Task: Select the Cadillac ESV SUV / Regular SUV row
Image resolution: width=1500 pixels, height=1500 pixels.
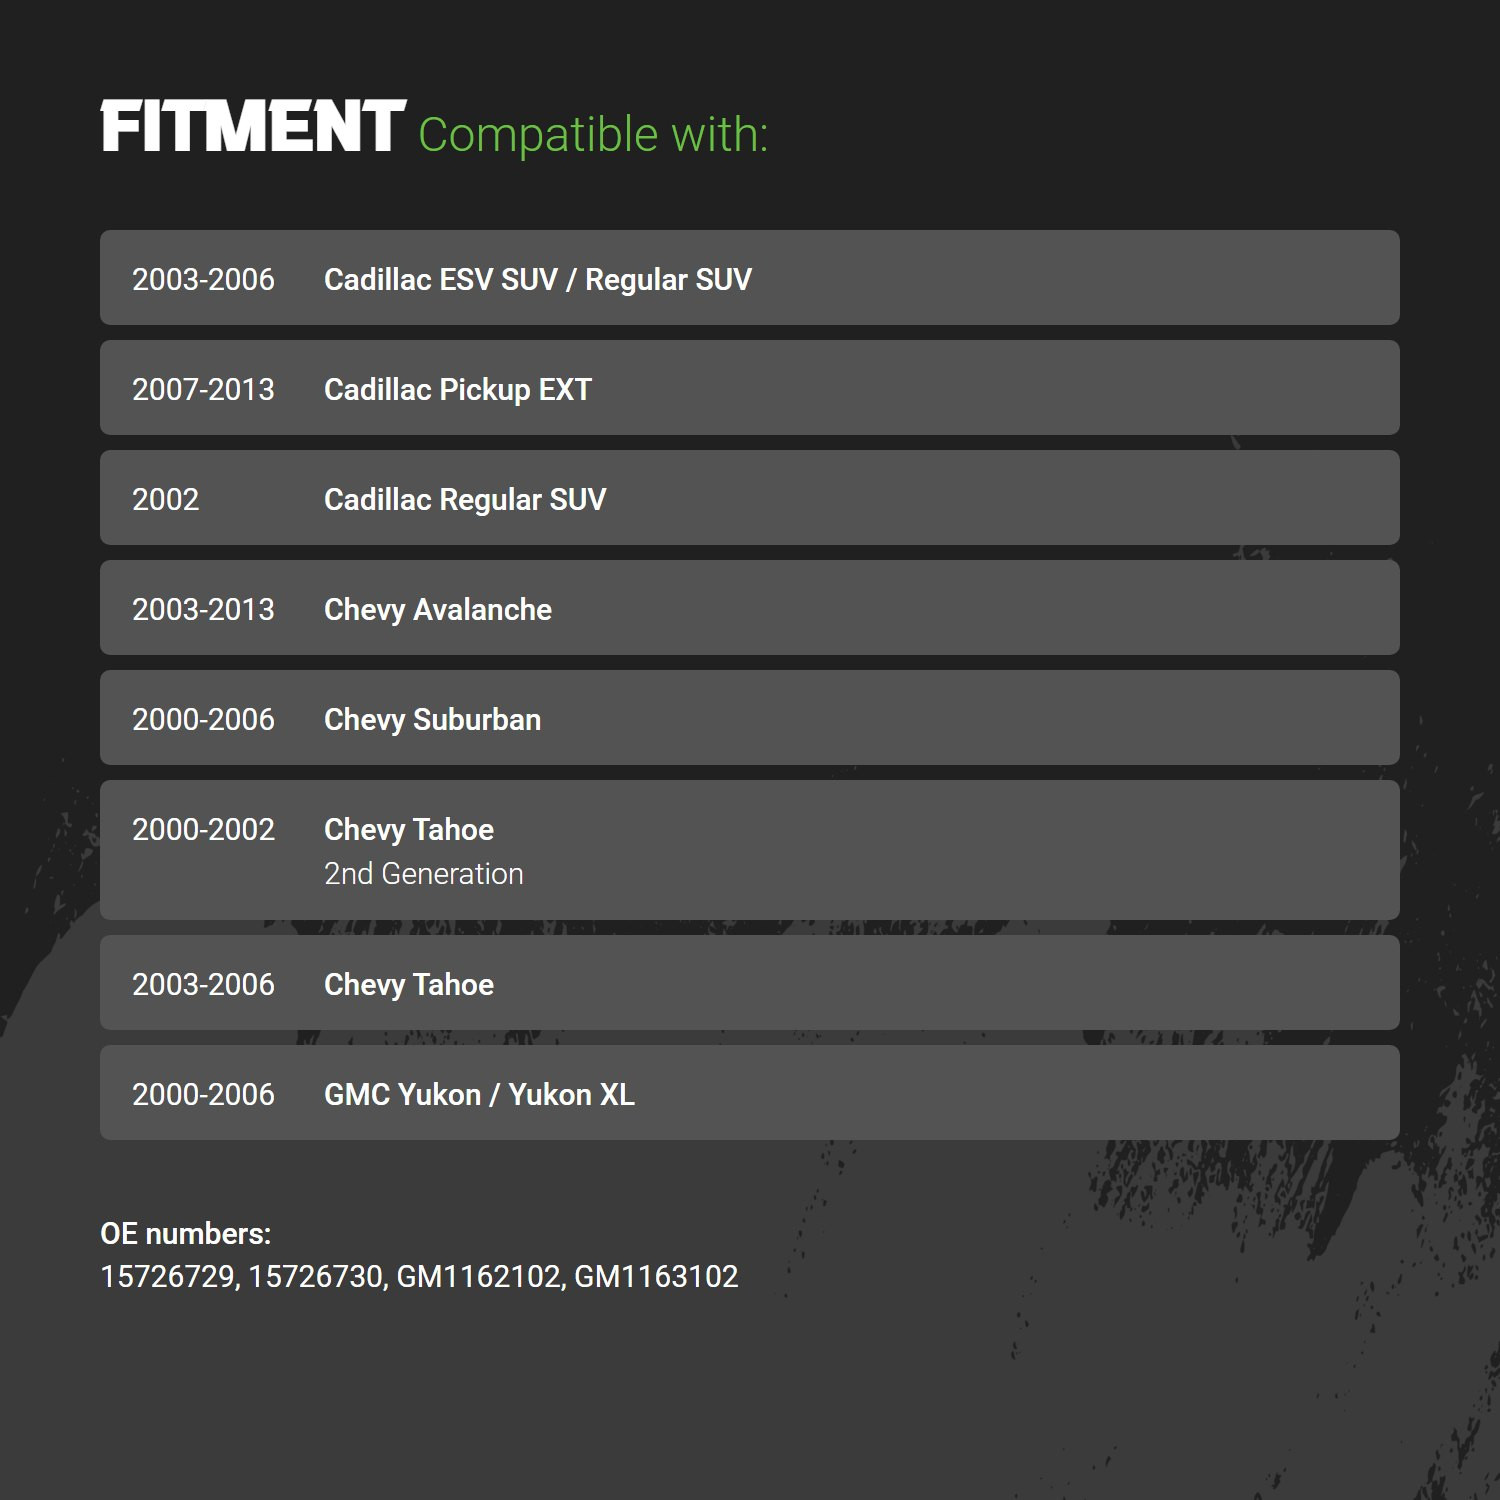Action: [x=750, y=278]
